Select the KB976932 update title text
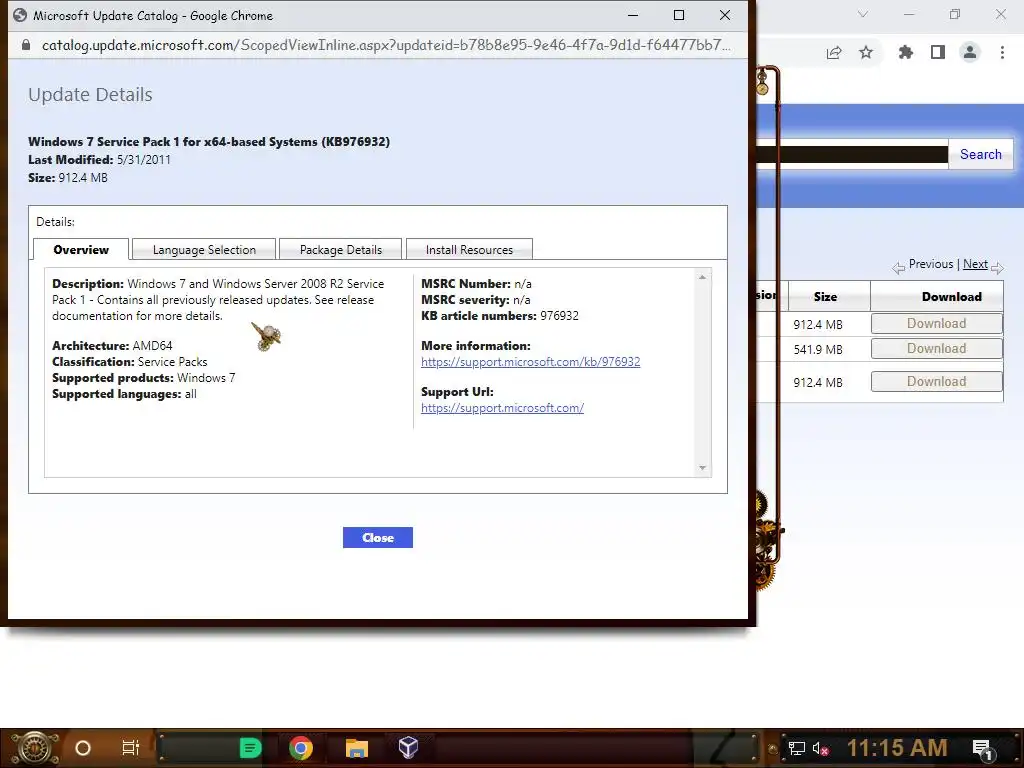The width and height of the screenshot is (1024, 768). click(209, 142)
